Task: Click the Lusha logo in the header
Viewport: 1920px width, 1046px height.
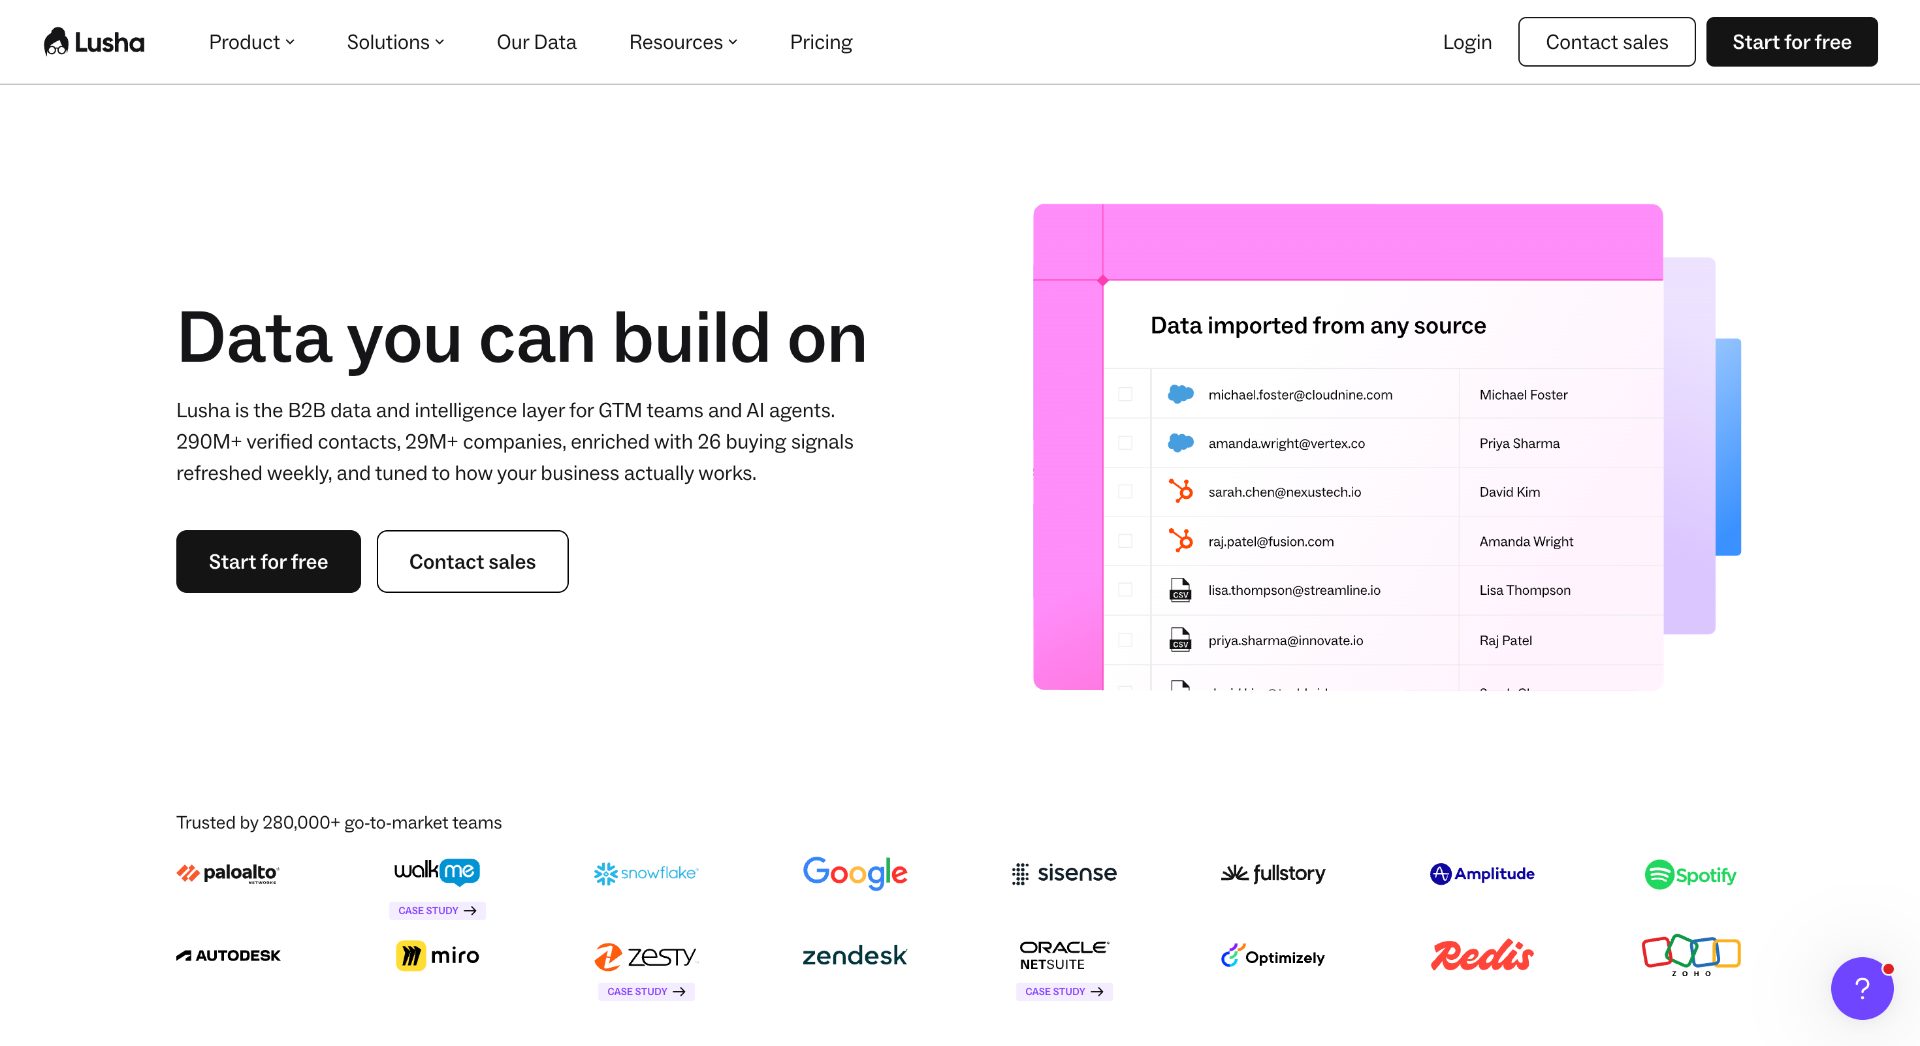Action: 94,42
